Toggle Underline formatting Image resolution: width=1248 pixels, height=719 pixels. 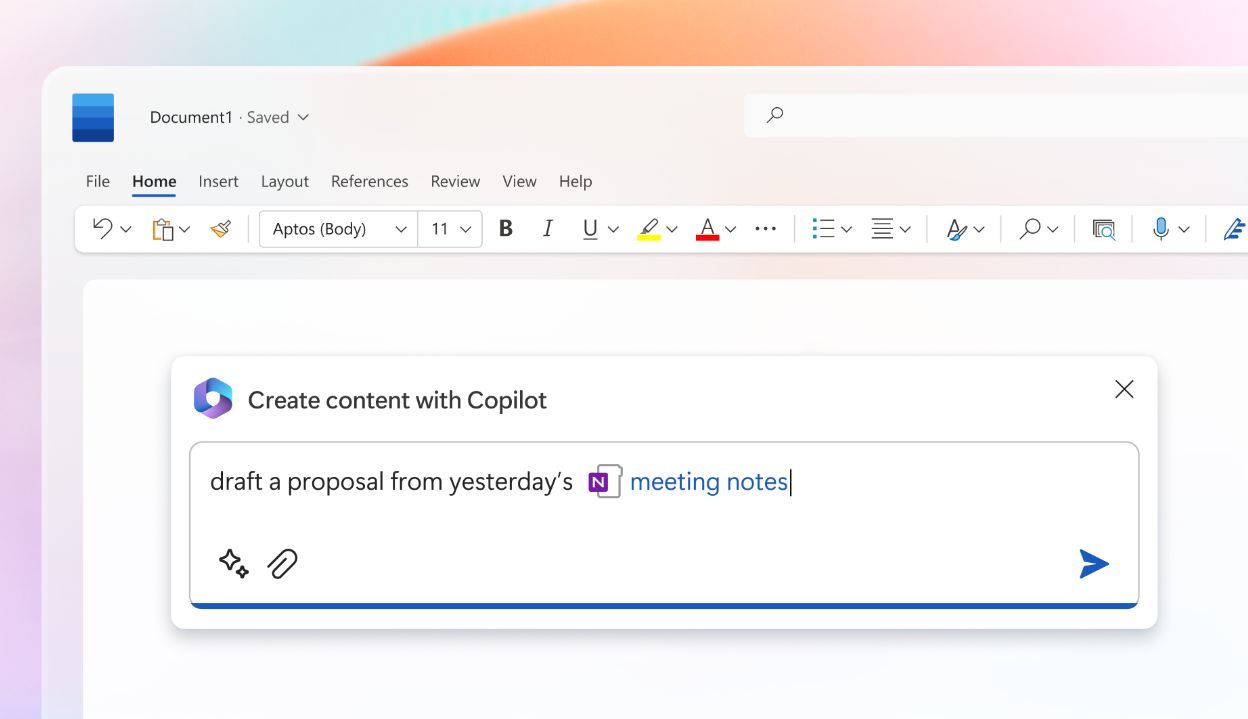[x=590, y=229]
